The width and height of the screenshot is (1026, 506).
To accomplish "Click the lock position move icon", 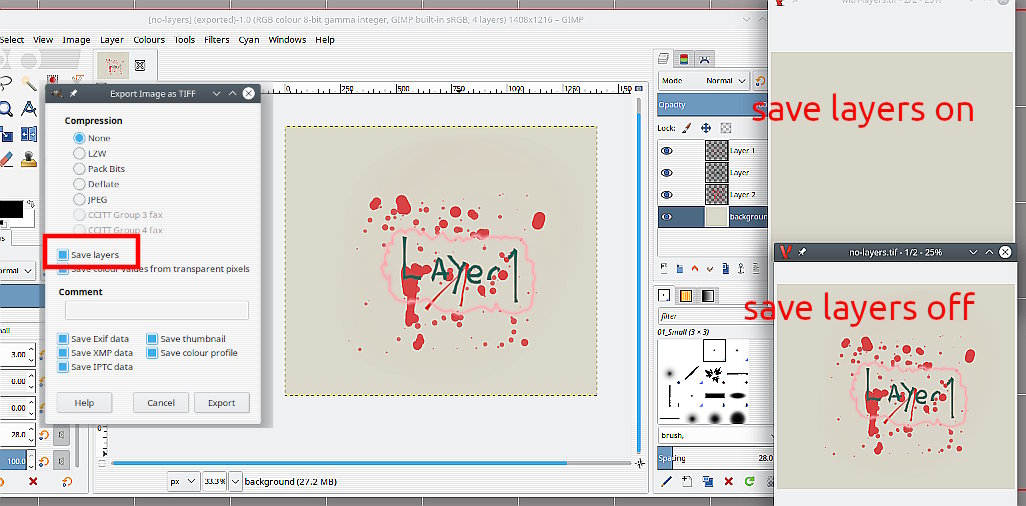I will coord(705,128).
